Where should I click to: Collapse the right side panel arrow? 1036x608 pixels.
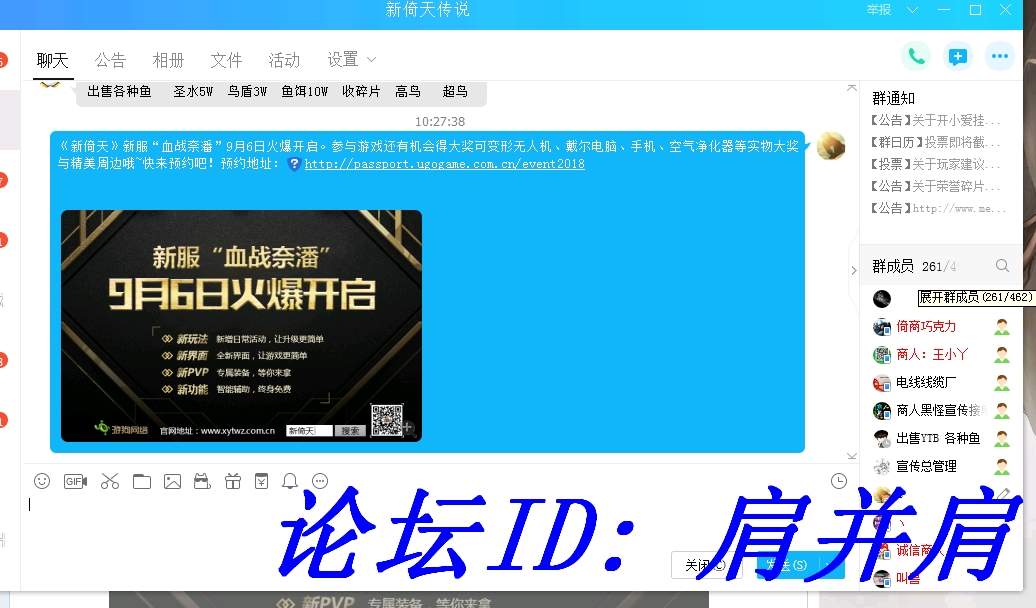pos(853,270)
